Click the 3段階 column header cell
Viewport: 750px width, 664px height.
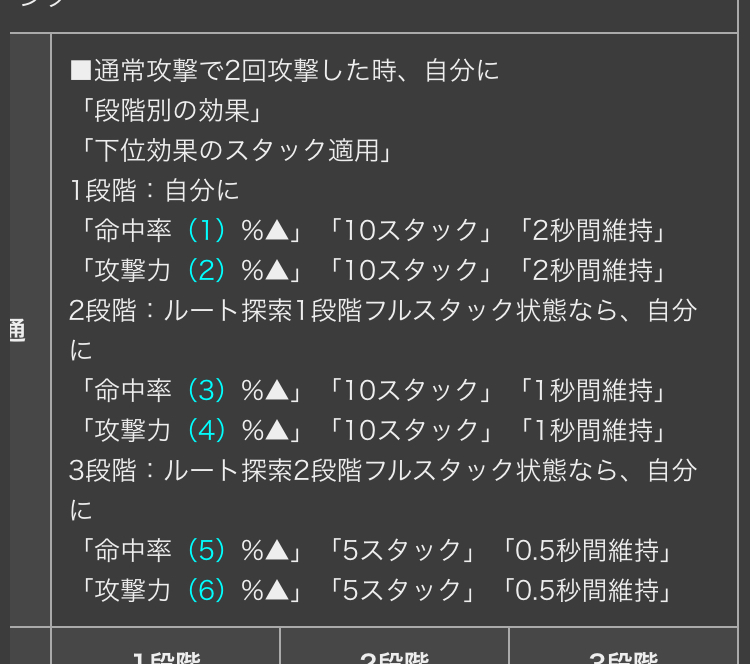coord(623,646)
